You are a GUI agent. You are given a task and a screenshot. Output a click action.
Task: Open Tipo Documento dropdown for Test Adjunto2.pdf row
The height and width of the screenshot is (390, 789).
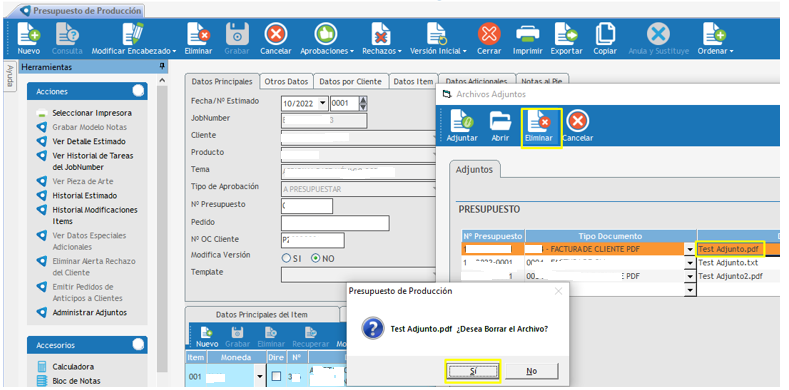coord(689,276)
